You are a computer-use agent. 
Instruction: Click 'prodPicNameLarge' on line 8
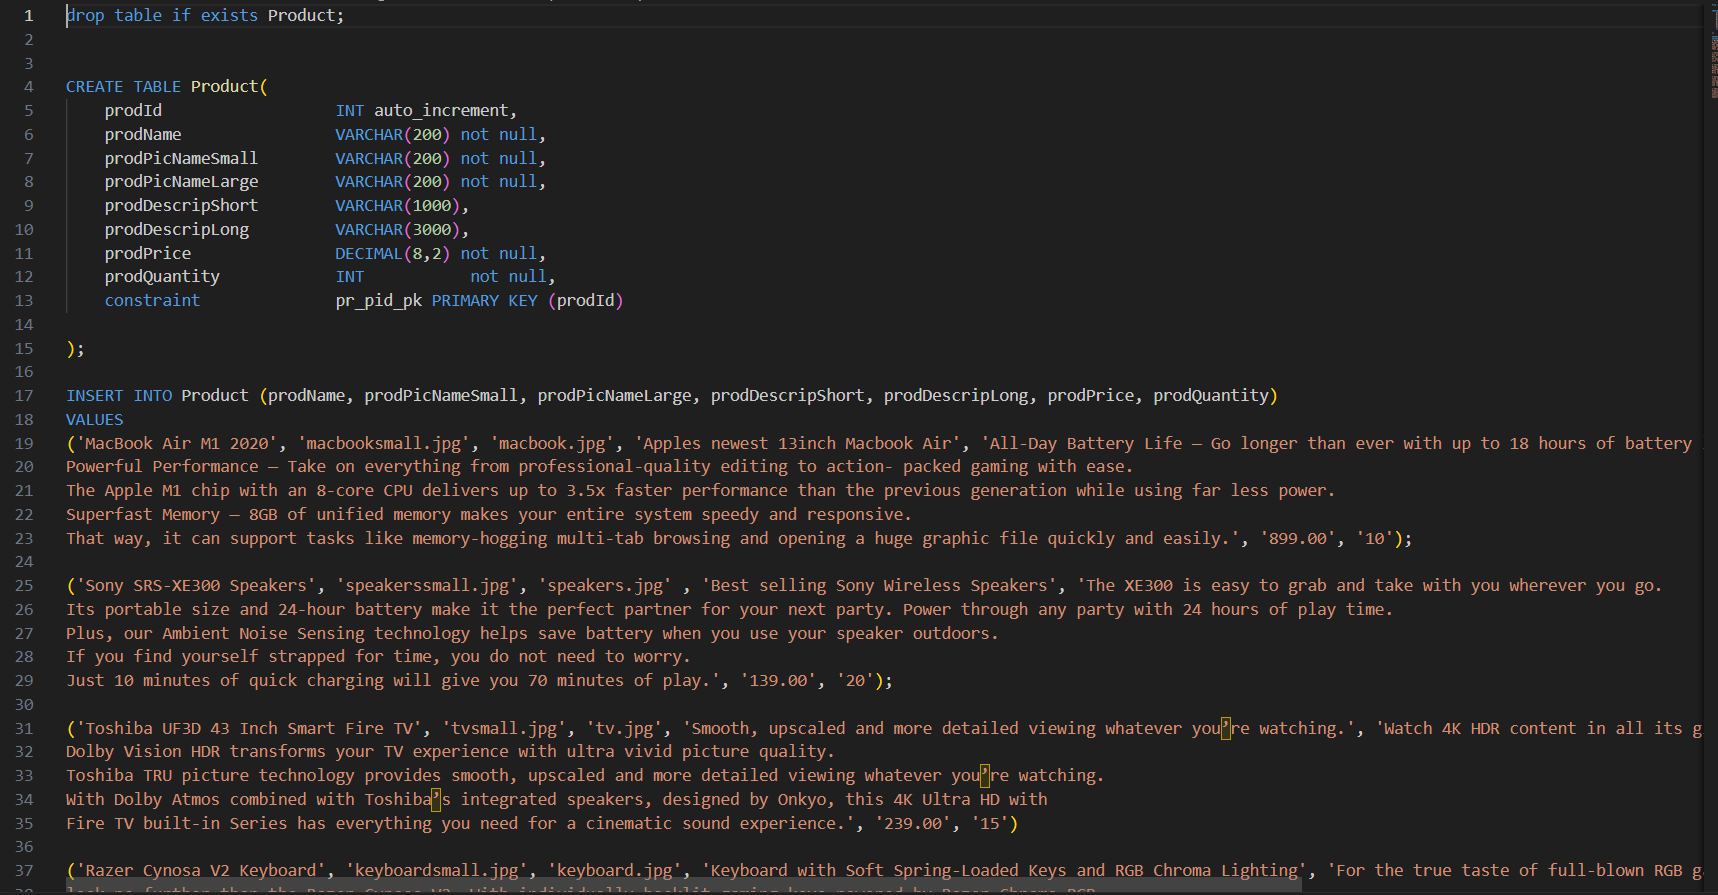coord(181,182)
